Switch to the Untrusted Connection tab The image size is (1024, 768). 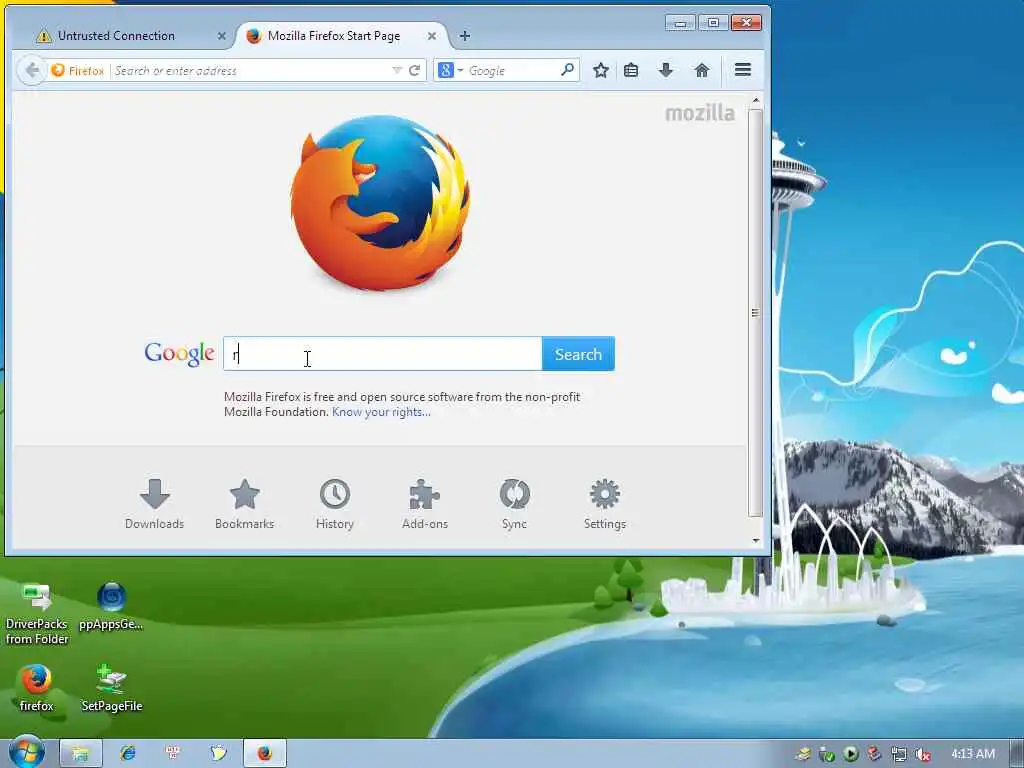point(116,36)
